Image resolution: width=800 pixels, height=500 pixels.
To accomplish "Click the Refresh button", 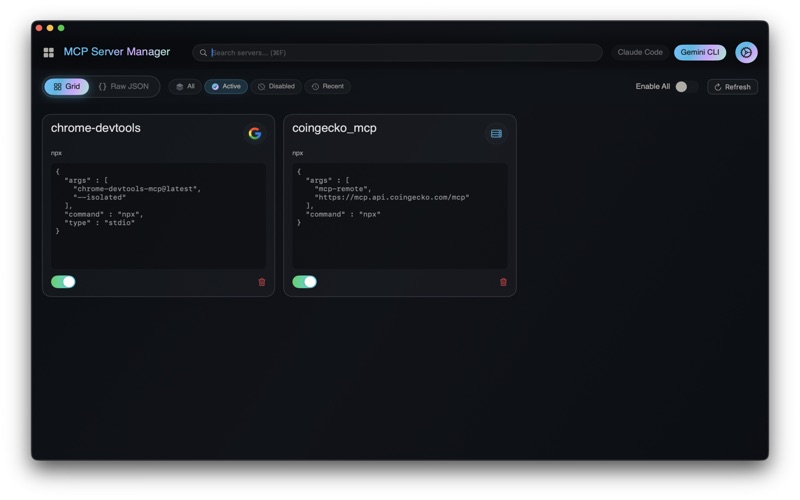I will click(732, 87).
